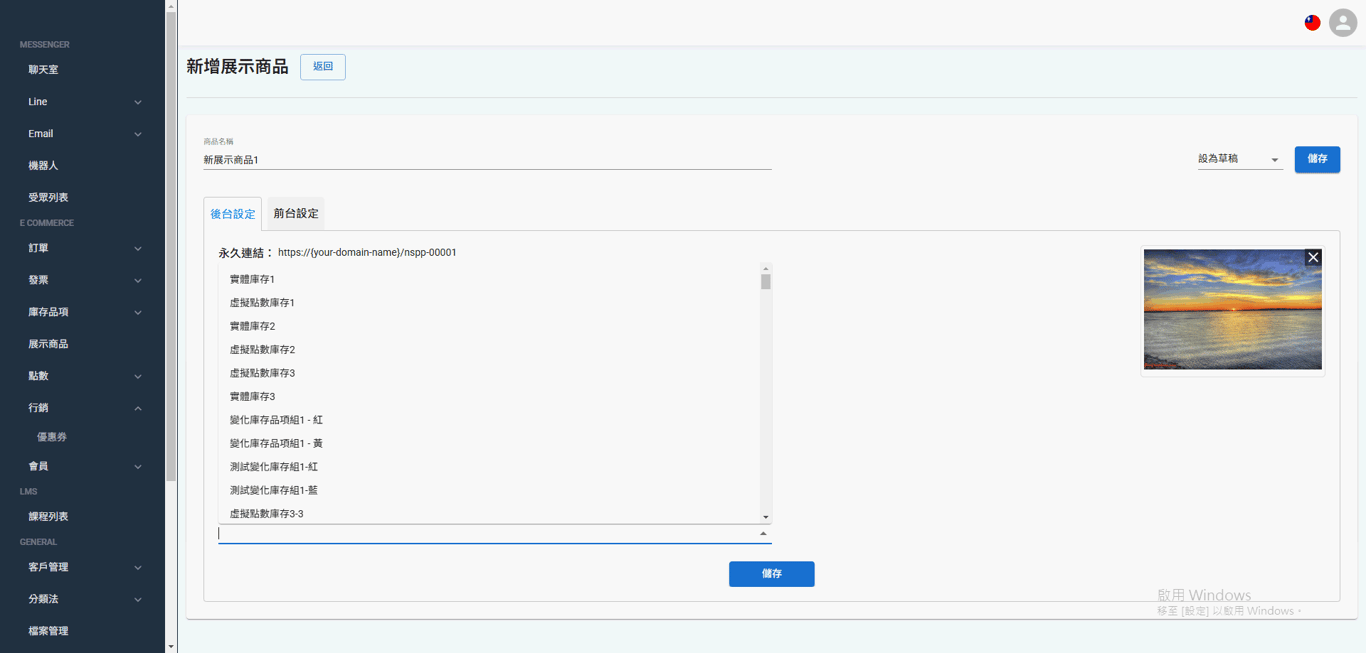Select 虛擬點數庫存3-3 option
Screen dimensions: 1366x653
point(489,514)
